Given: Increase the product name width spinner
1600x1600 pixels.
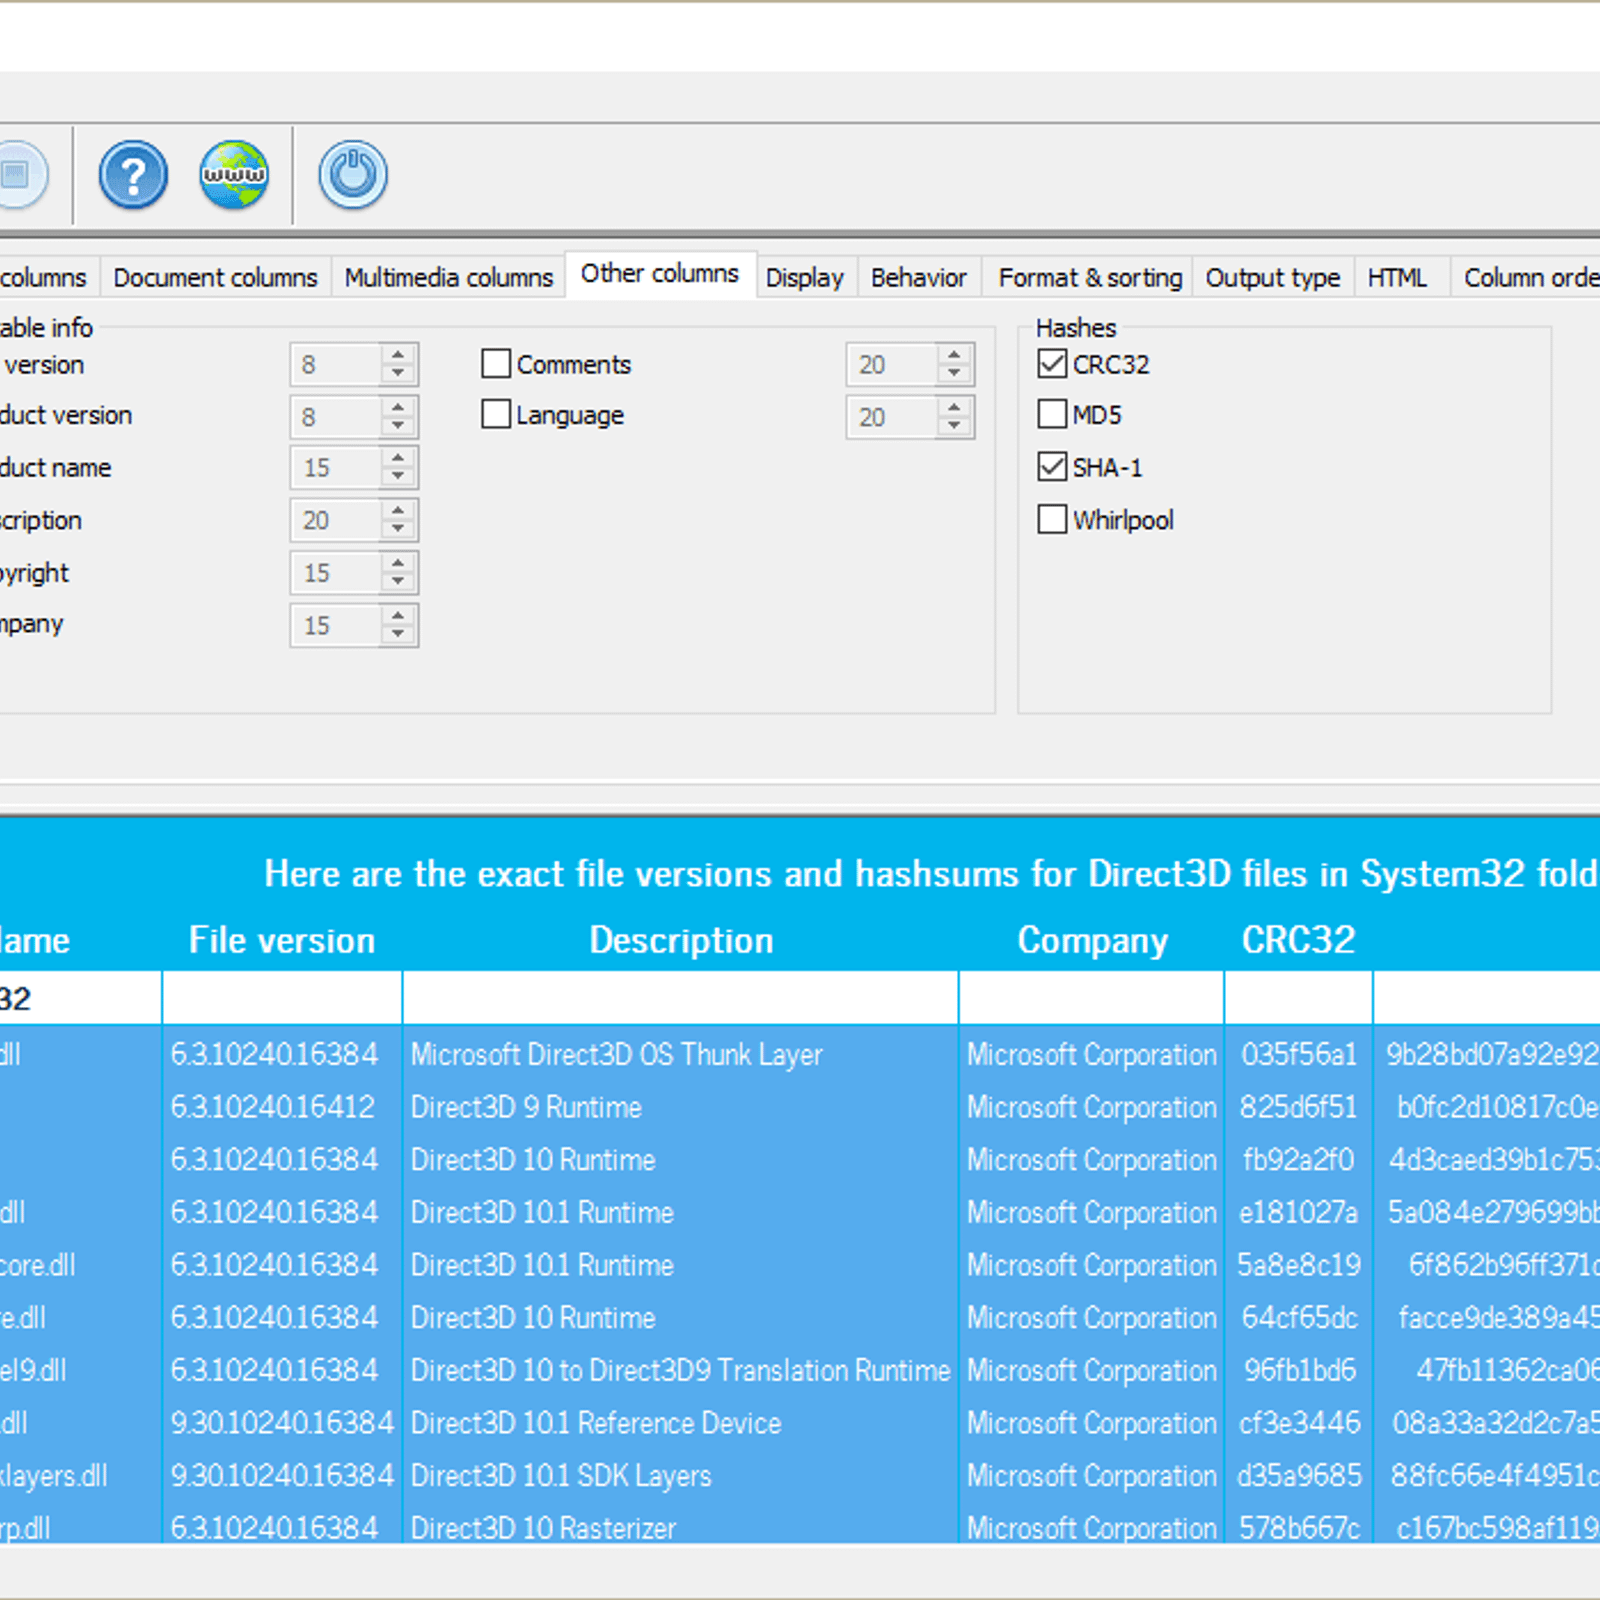Looking at the screenshot, I should click(x=398, y=458).
